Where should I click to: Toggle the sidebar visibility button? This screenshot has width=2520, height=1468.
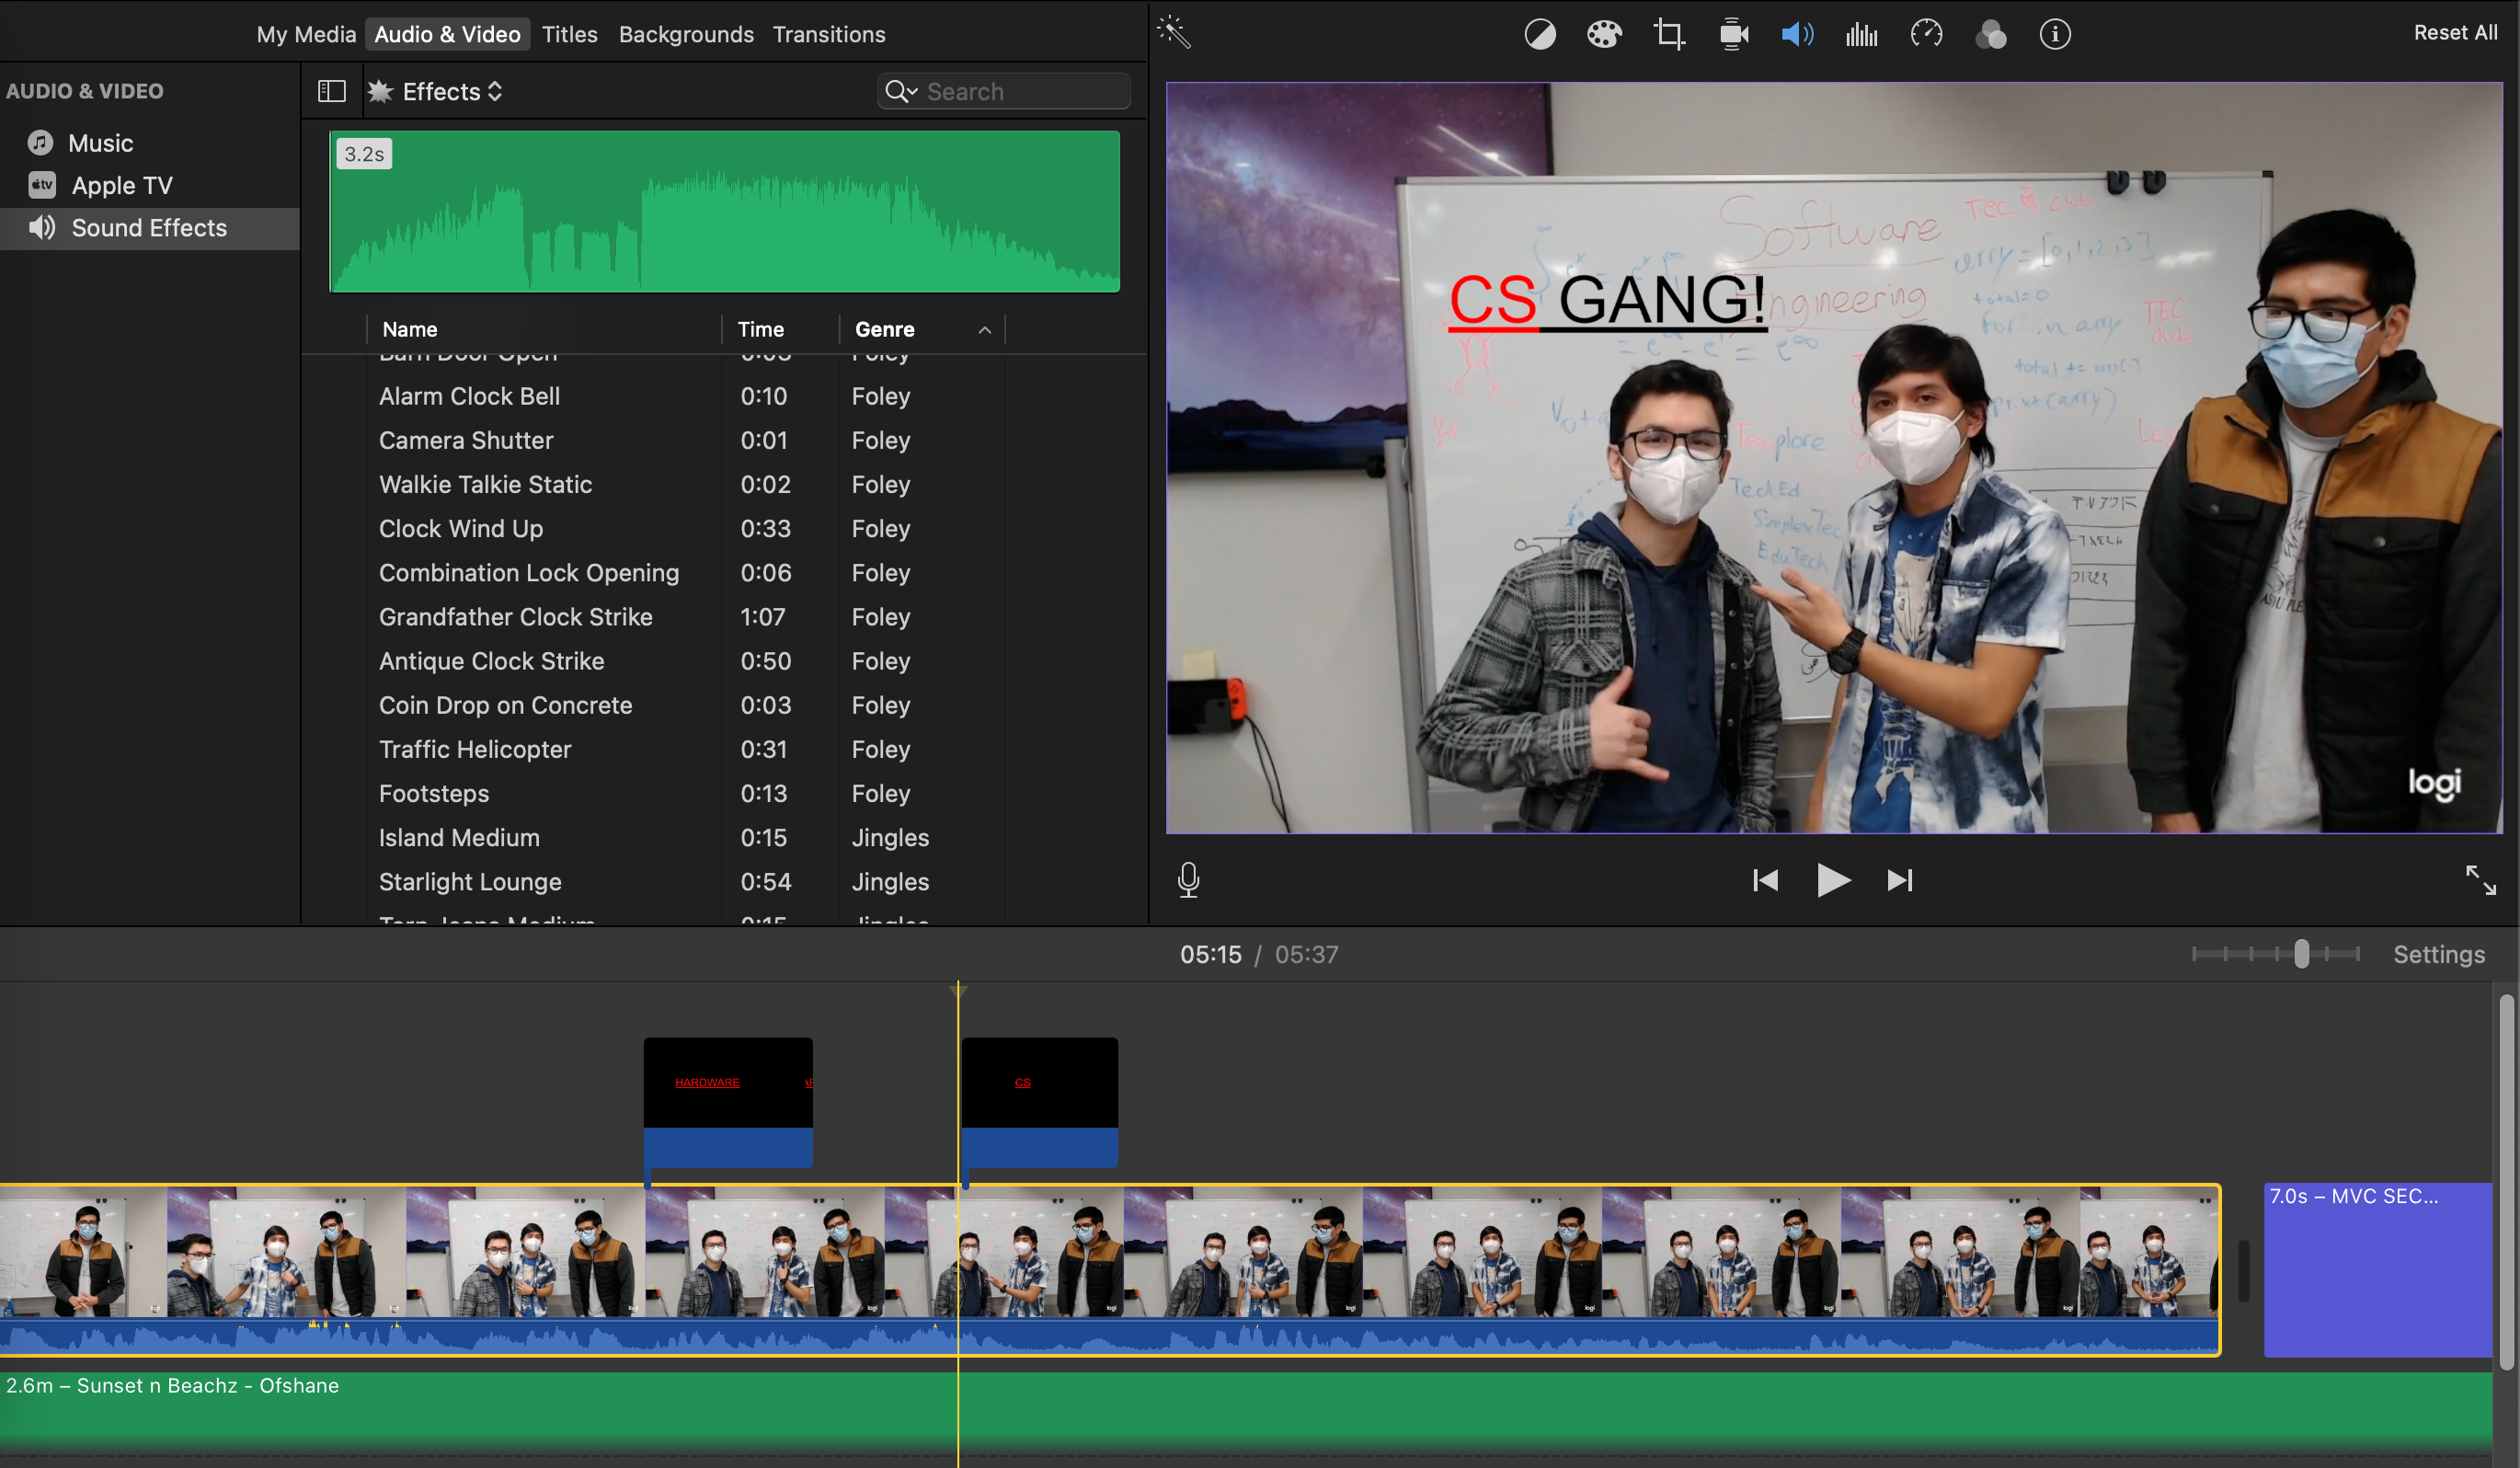(332, 91)
